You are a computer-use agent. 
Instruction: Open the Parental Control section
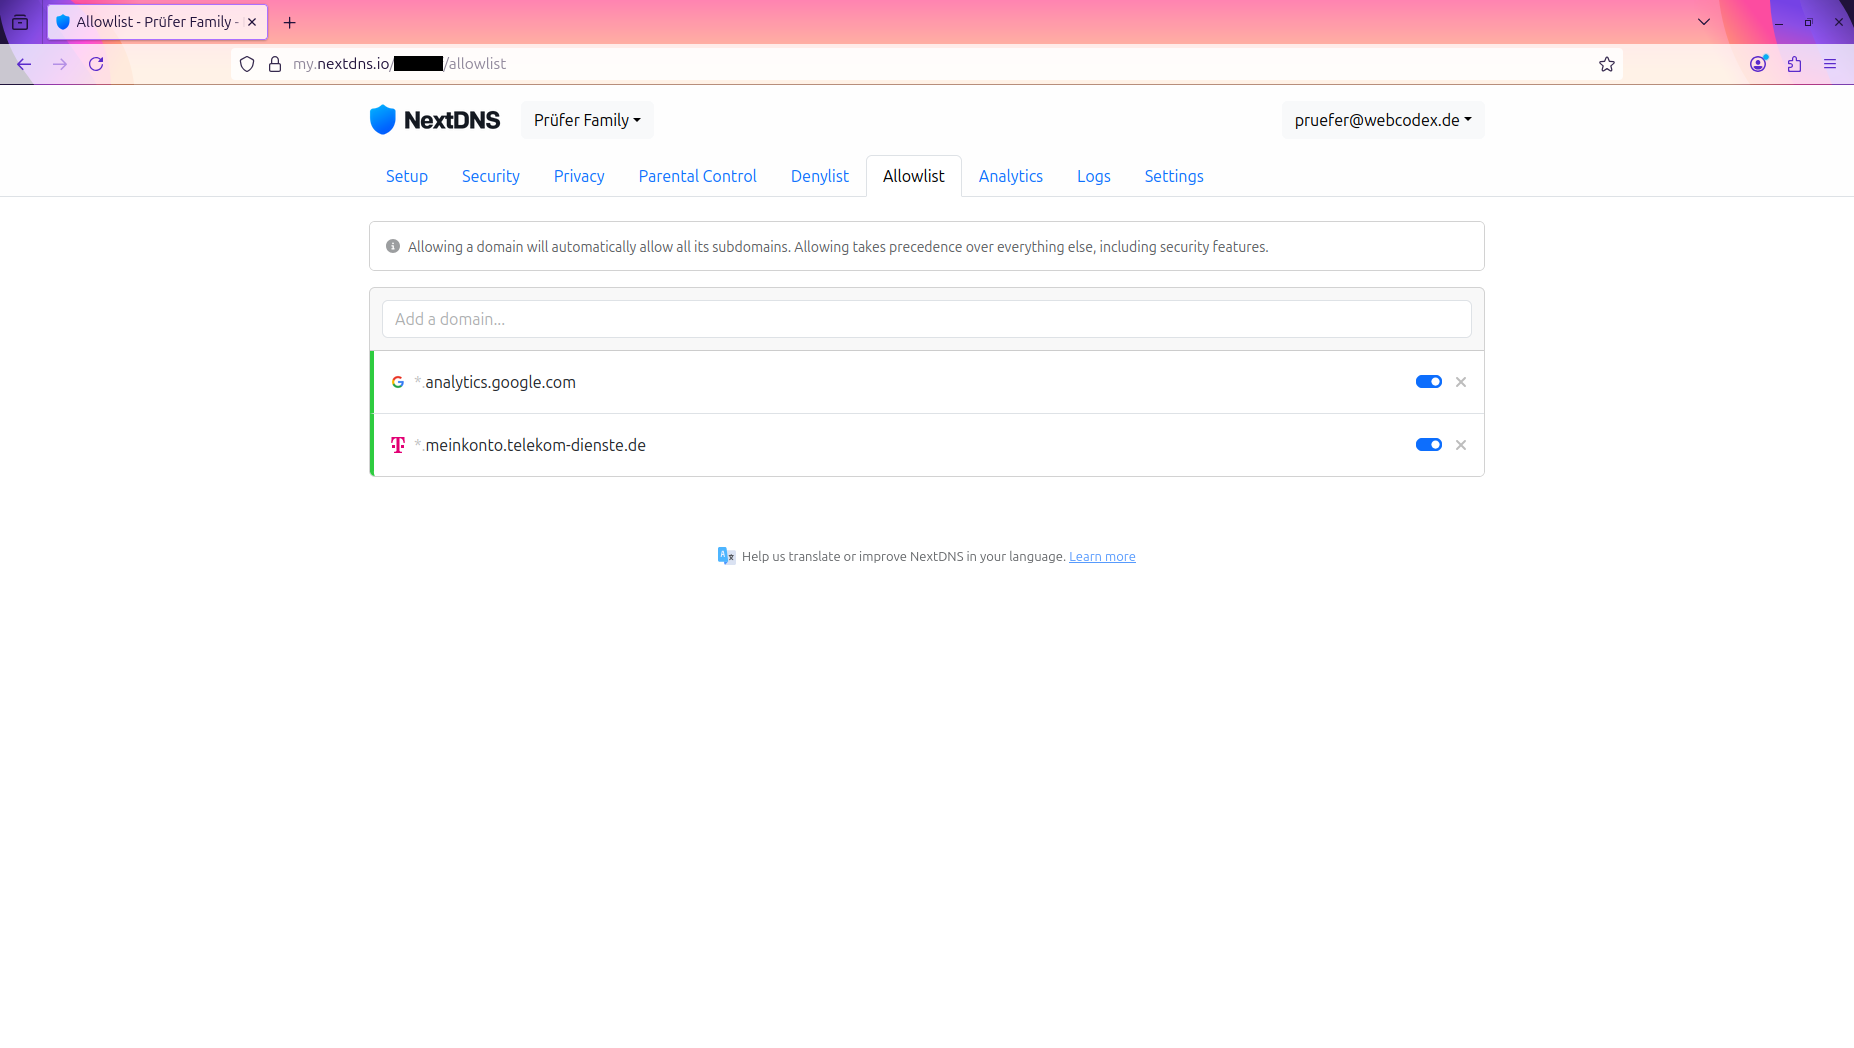[x=696, y=176]
